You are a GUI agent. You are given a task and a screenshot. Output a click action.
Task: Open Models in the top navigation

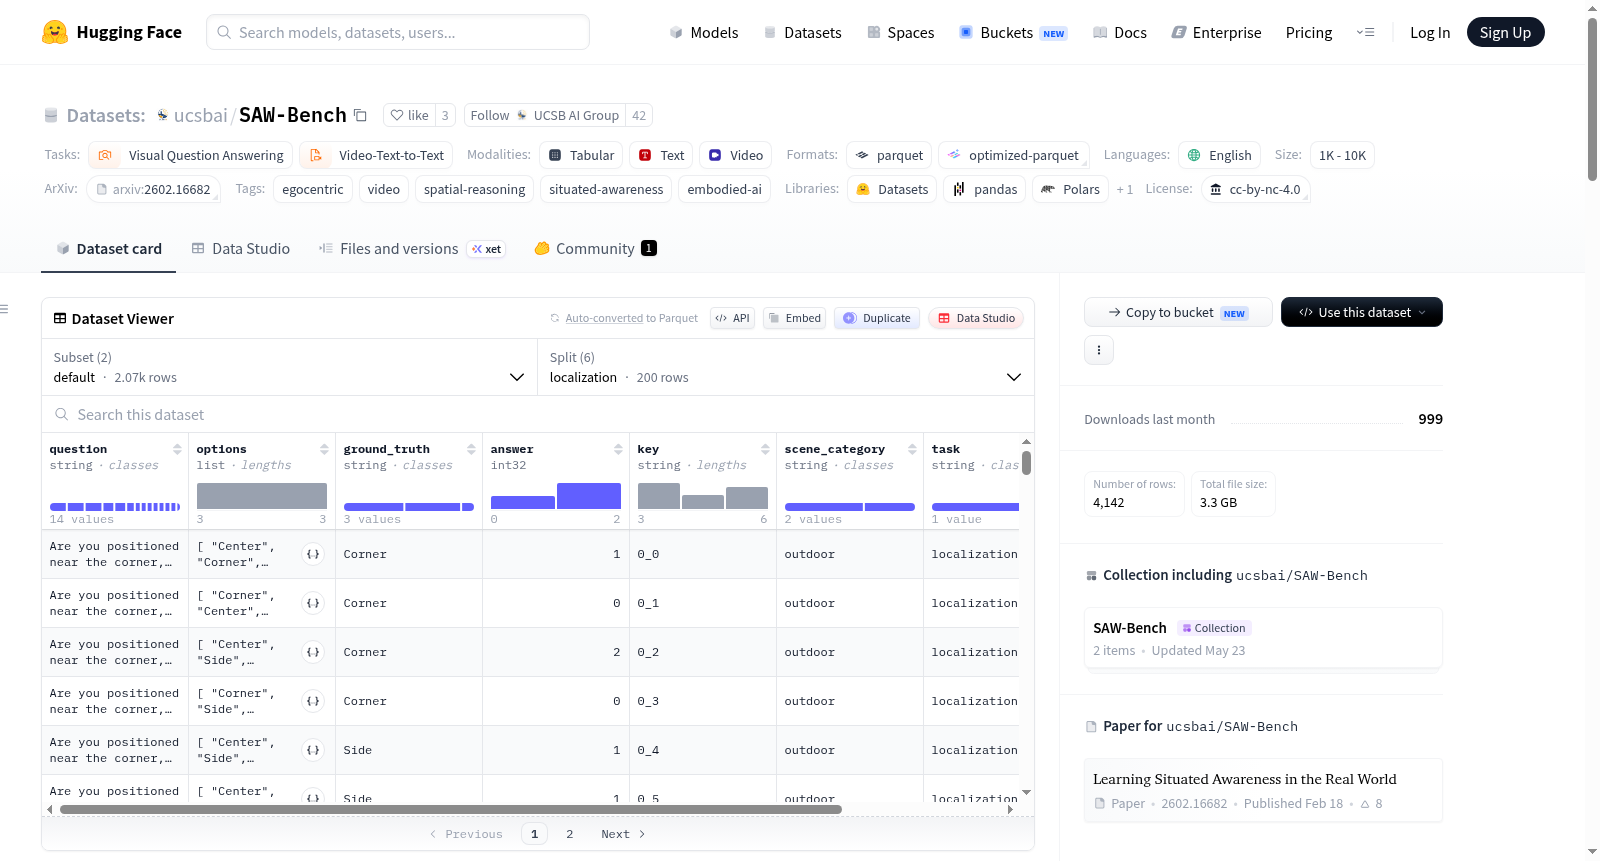(704, 32)
